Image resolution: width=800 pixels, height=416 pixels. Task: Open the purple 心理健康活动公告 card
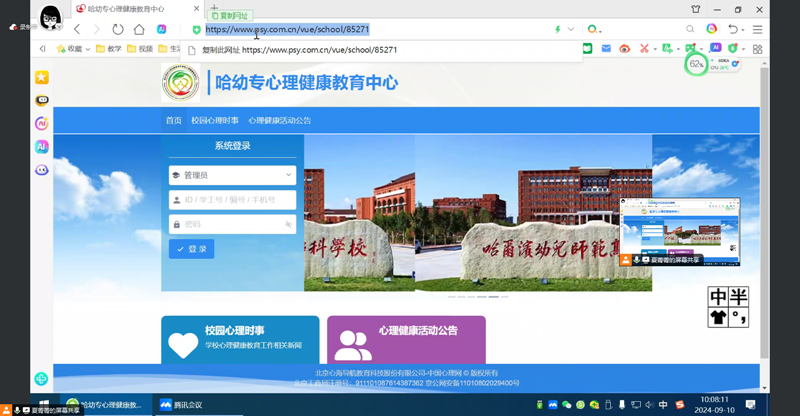pos(406,340)
